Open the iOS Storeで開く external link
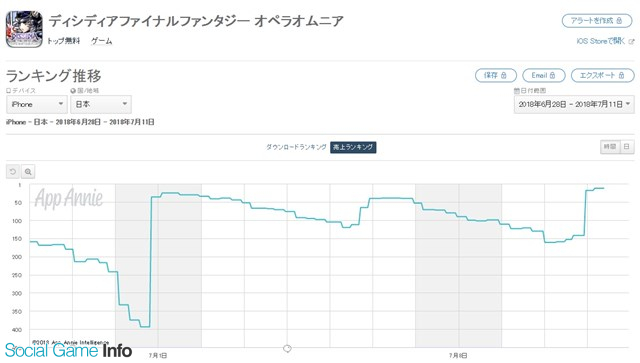 [605, 41]
